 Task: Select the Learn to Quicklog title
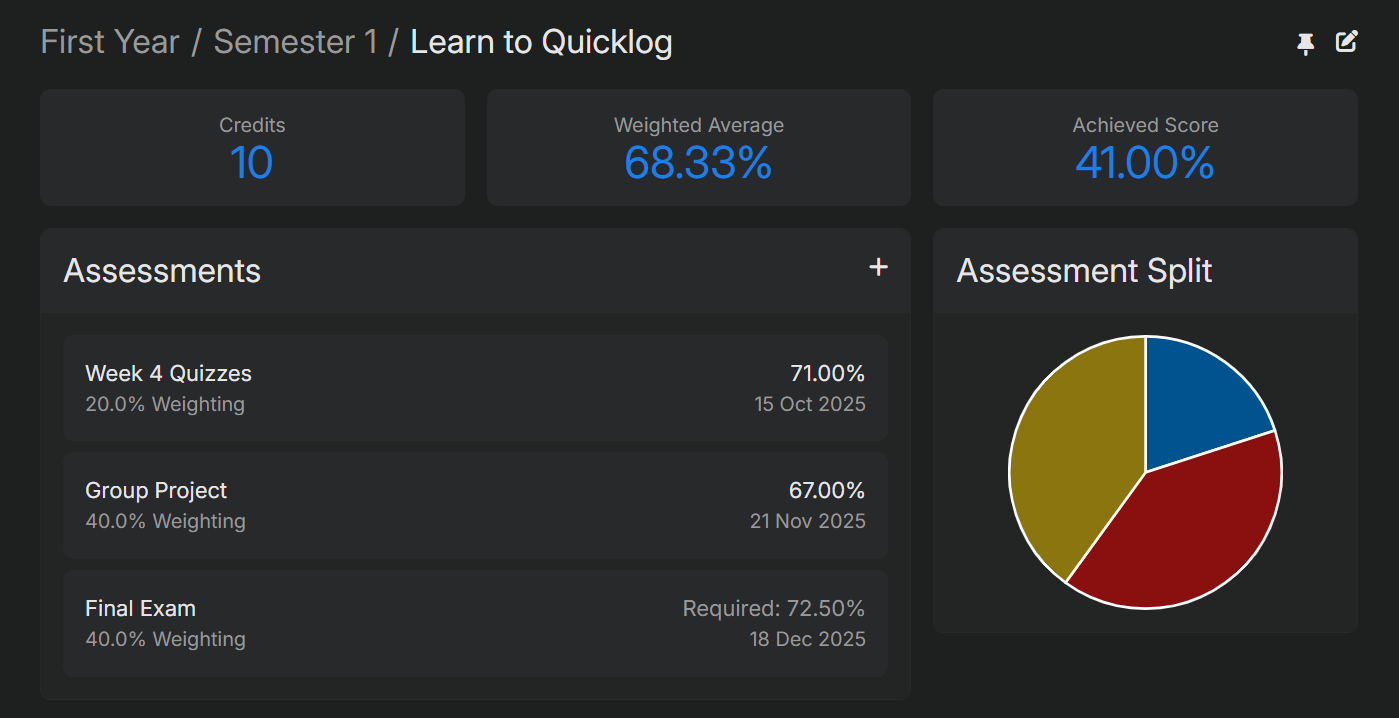pyautogui.click(x=541, y=42)
